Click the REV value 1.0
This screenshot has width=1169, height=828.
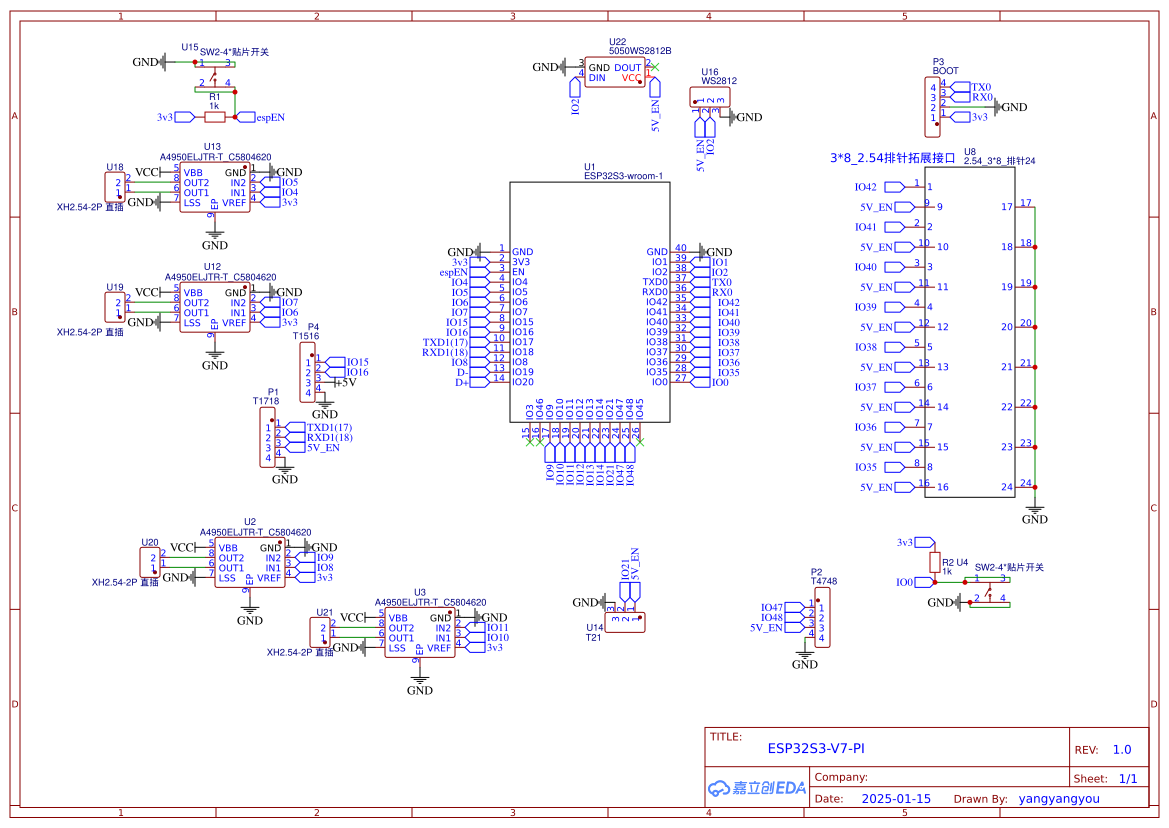point(1122,750)
